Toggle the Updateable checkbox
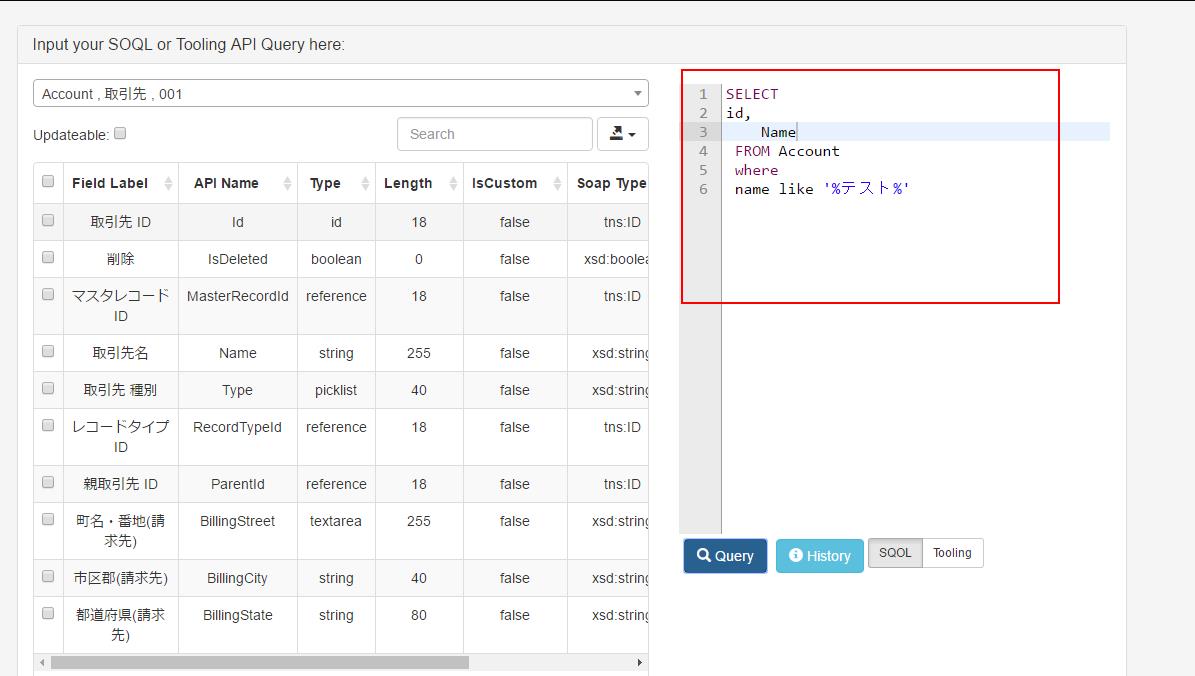1195x676 pixels. point(120,133)
